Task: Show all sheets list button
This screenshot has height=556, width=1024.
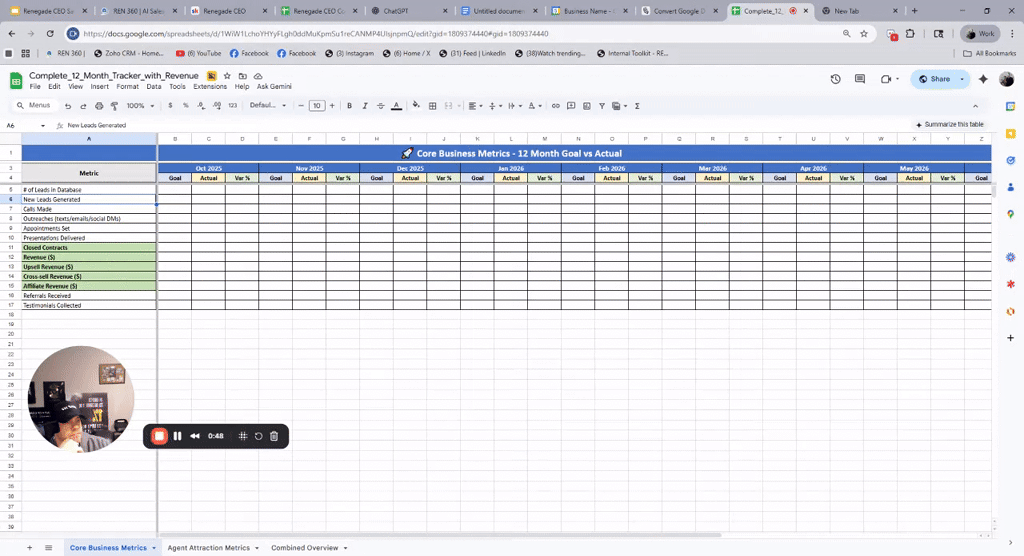Action: (x=48, y=548)
